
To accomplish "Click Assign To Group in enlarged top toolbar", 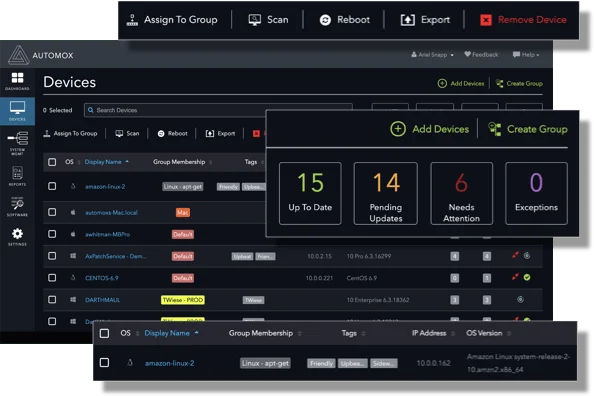I will [x=172, y=20].
